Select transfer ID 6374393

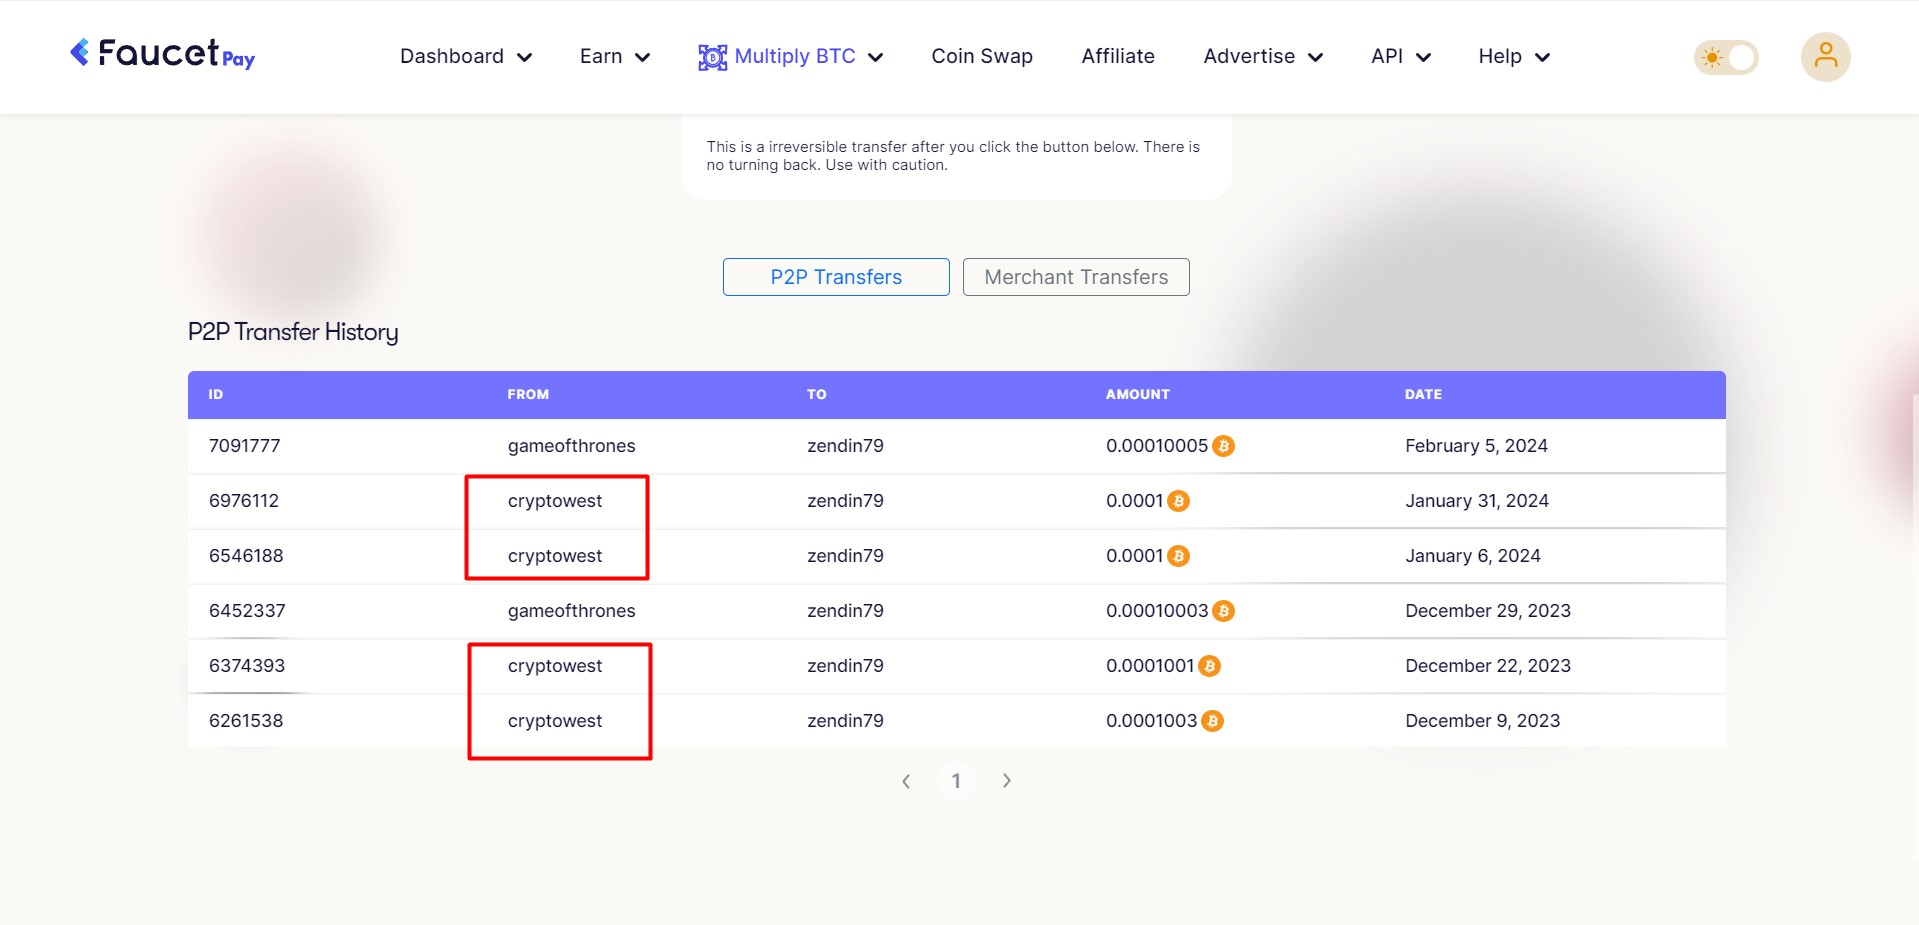coord(247,666)
